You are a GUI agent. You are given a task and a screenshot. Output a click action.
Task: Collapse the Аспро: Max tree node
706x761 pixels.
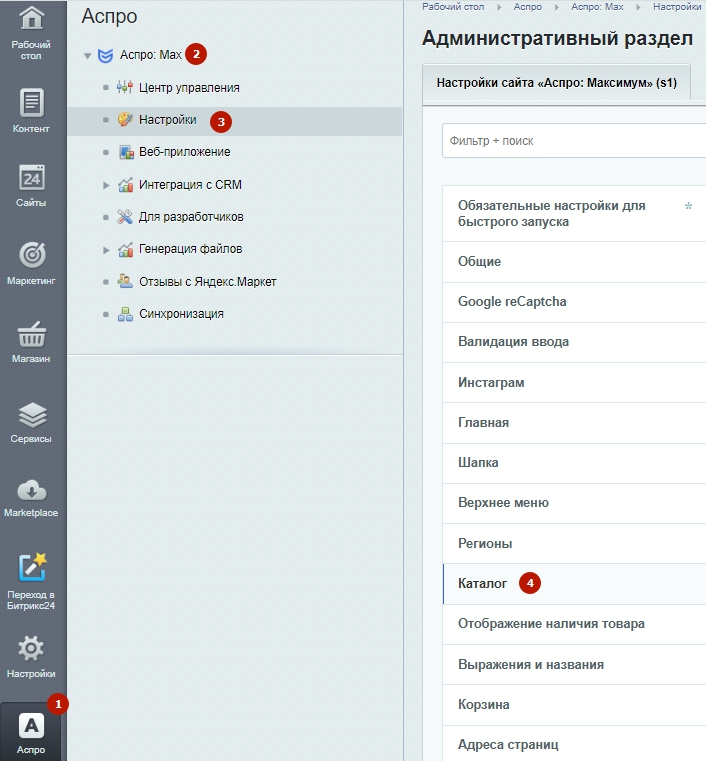point(87,56)
